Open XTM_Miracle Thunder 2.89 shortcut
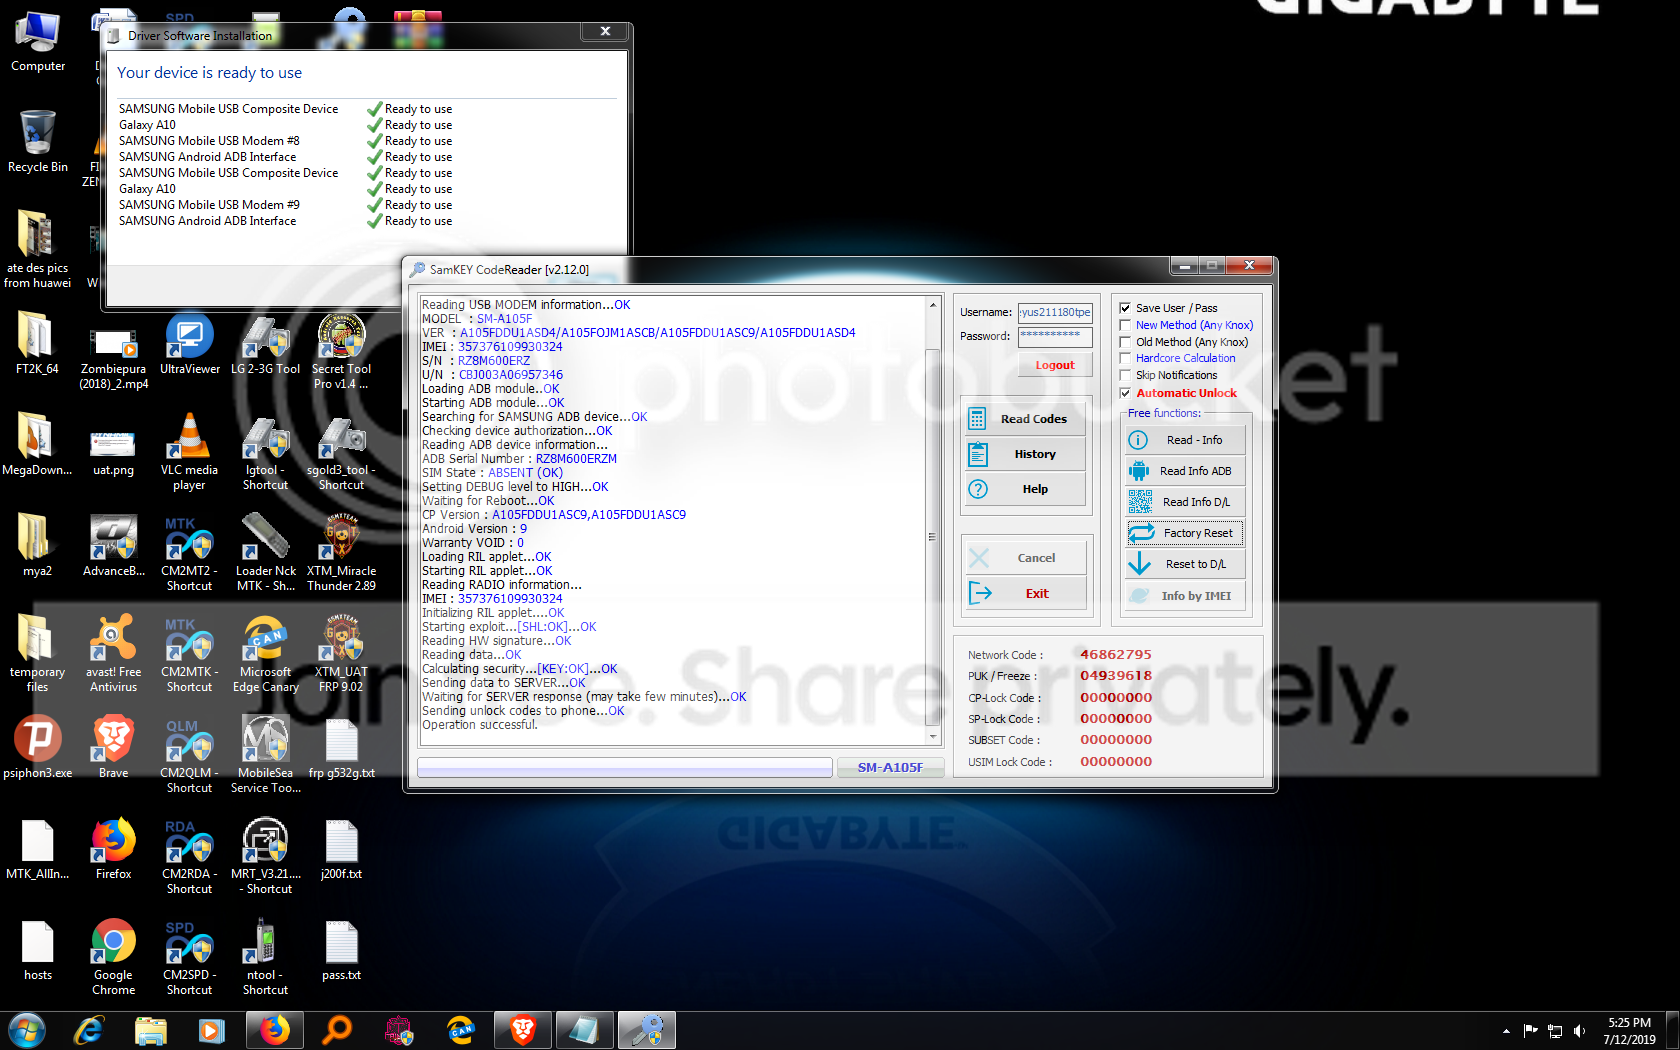The image size is (1680, 1050). click(x=342, y=553)
